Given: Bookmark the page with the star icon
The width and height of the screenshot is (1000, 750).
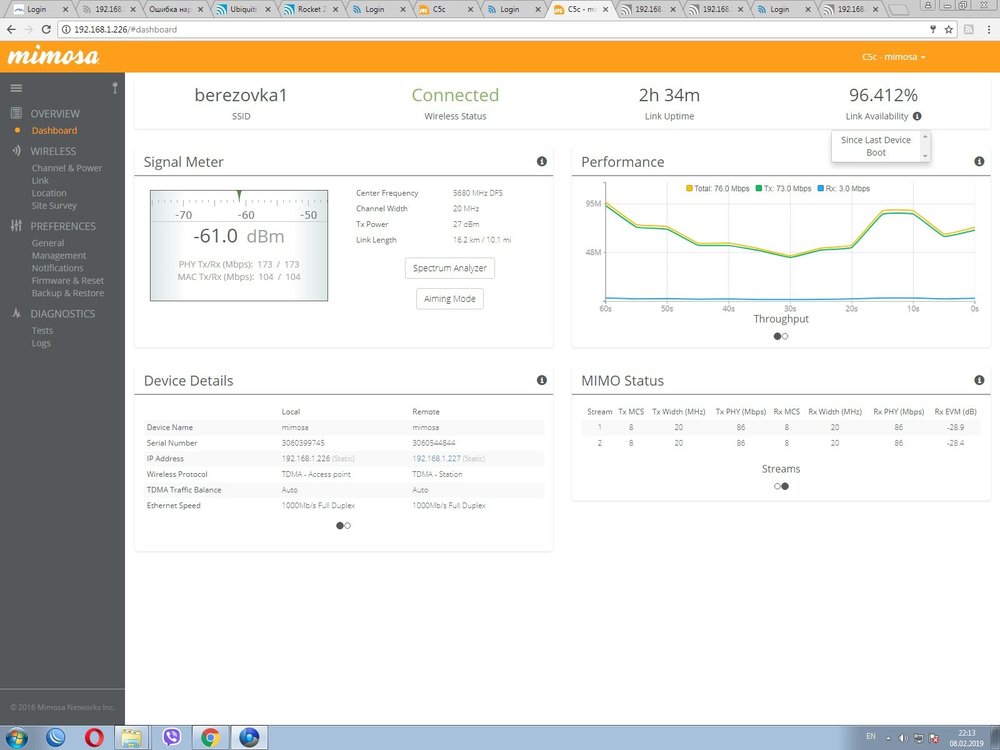Looking at the screenshot, I should (949, 29).
